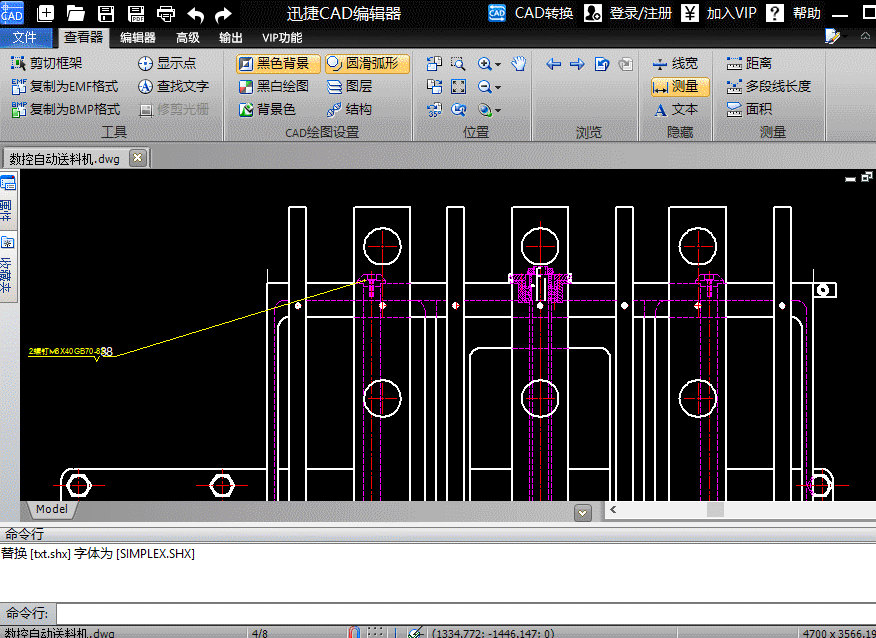This screenshot has height=638, width=876.
Task: Save as PDF using the PDF disk icon
Action: tap(136, 13)
